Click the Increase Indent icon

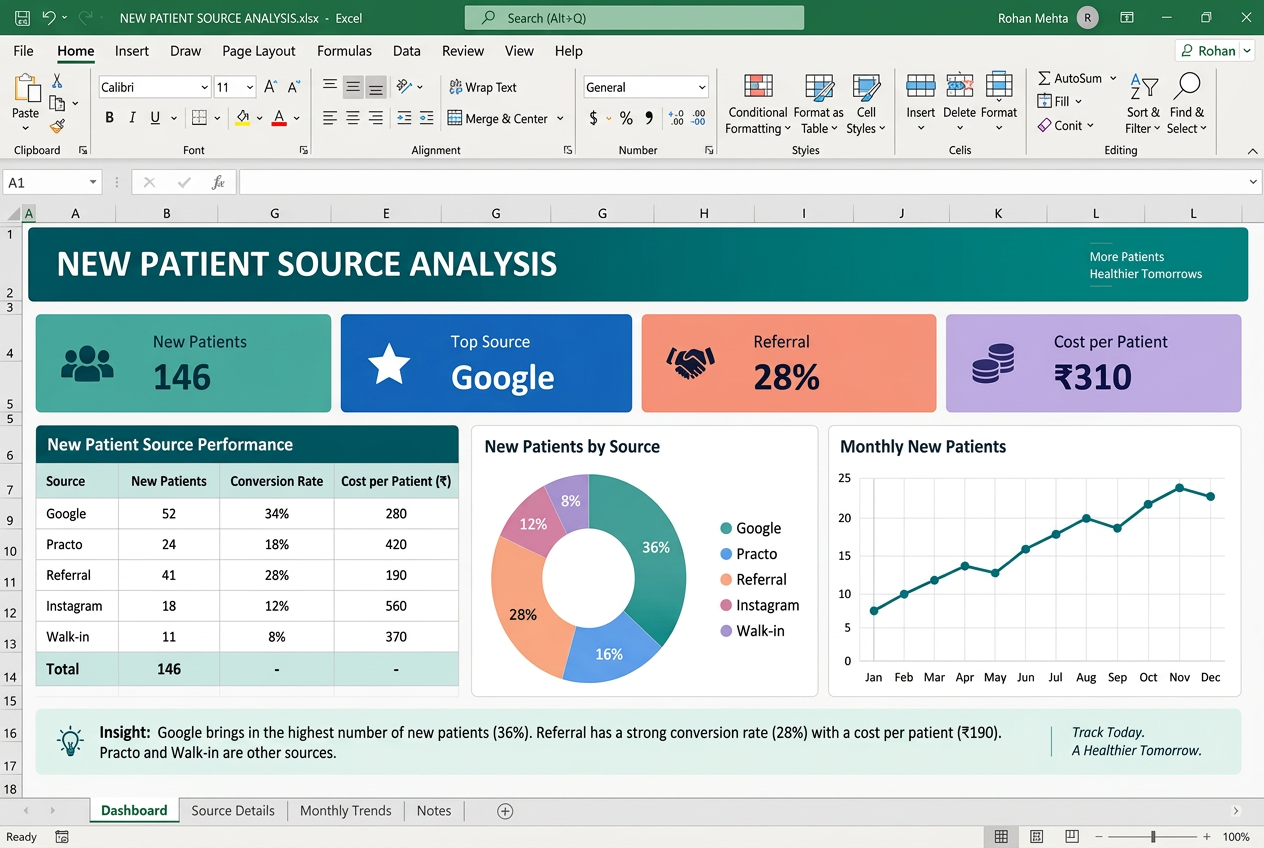(x=428, y=118)
